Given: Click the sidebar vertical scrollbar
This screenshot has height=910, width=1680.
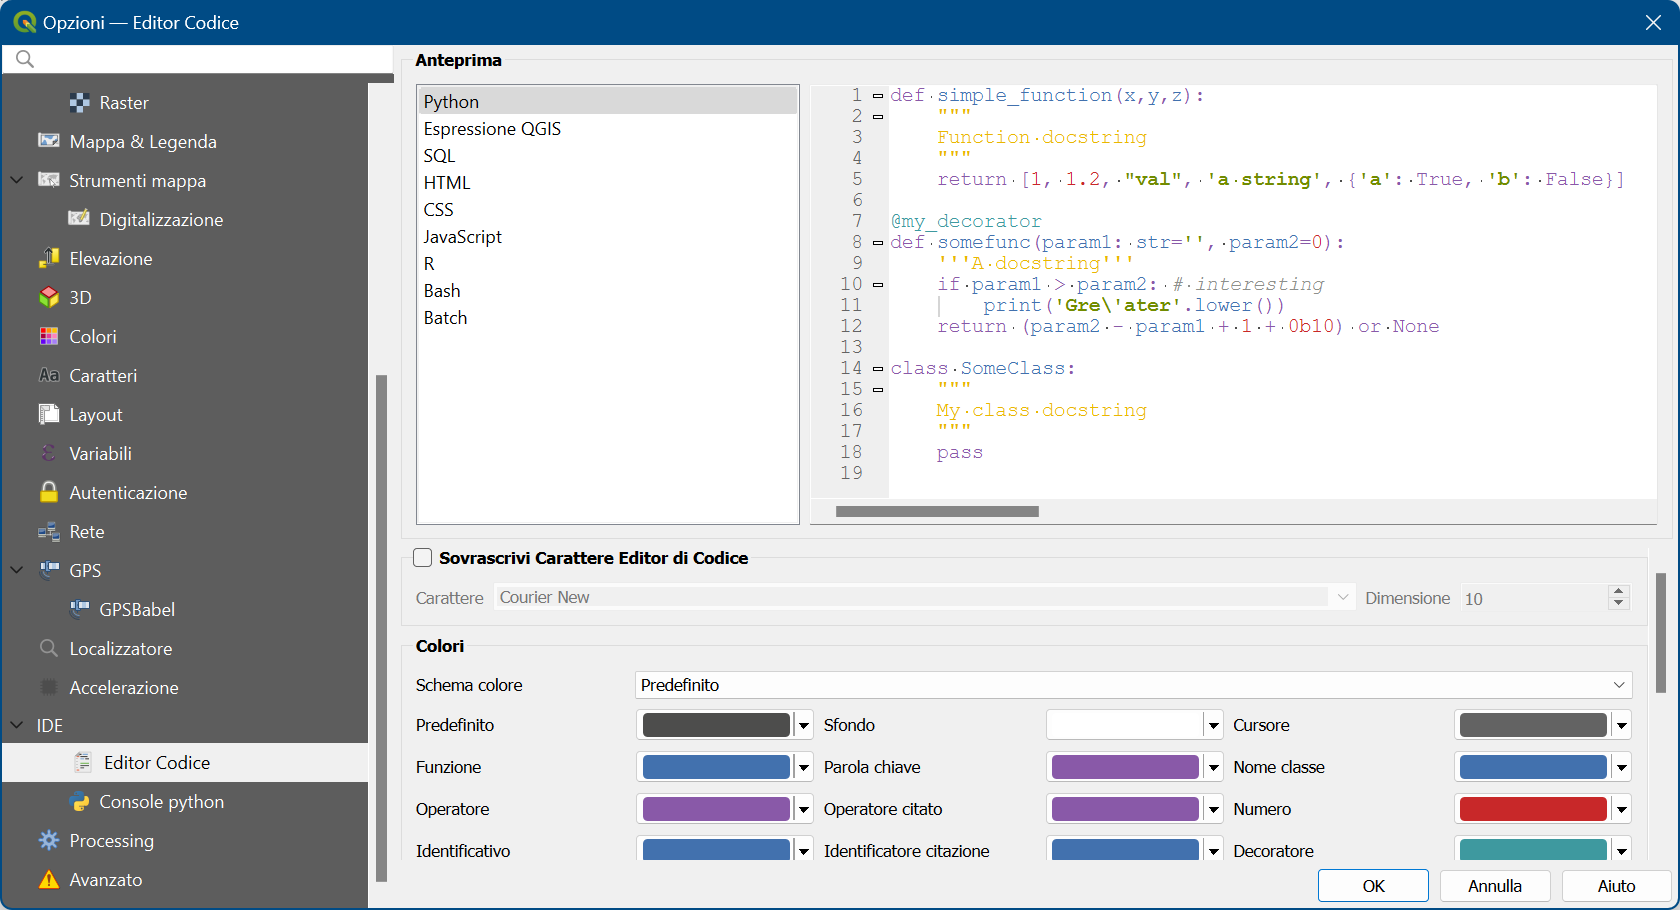Looking at the screenshot, I should pos(381,628).
